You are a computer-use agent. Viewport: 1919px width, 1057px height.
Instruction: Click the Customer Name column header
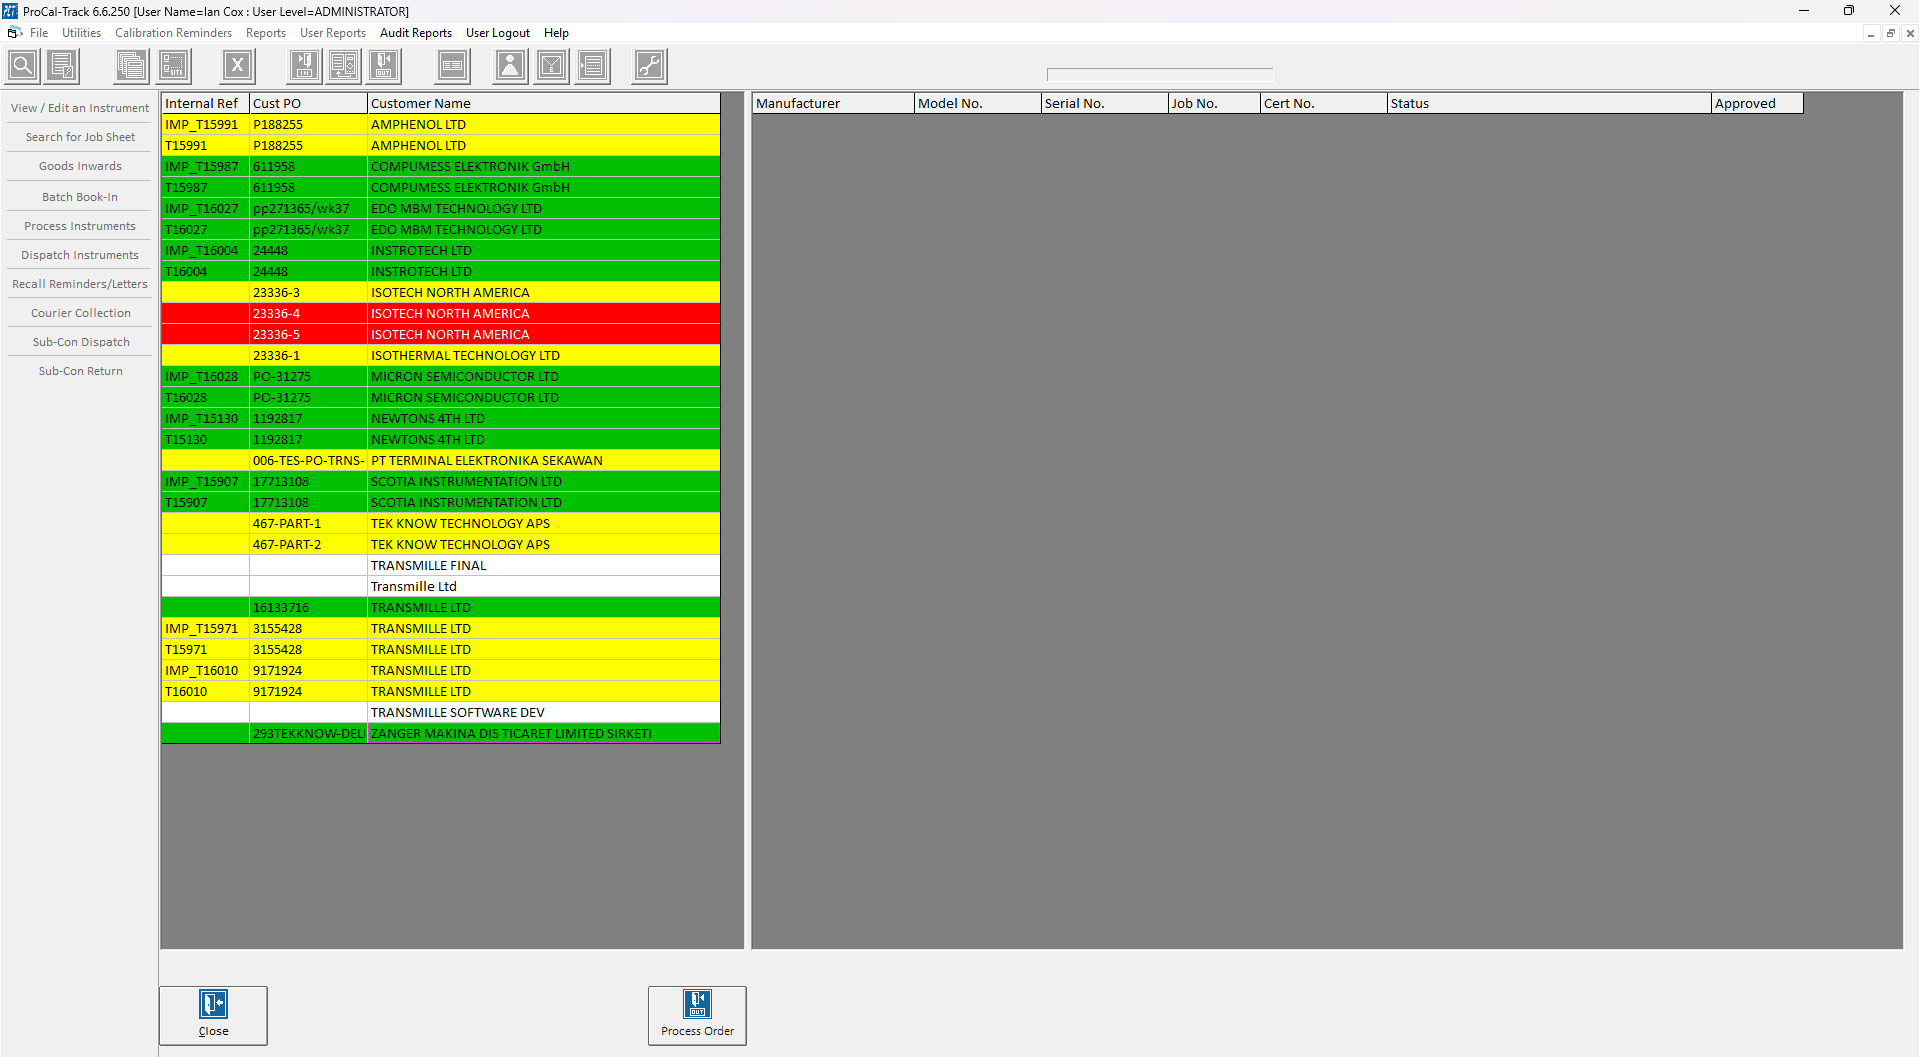point(543,103)
